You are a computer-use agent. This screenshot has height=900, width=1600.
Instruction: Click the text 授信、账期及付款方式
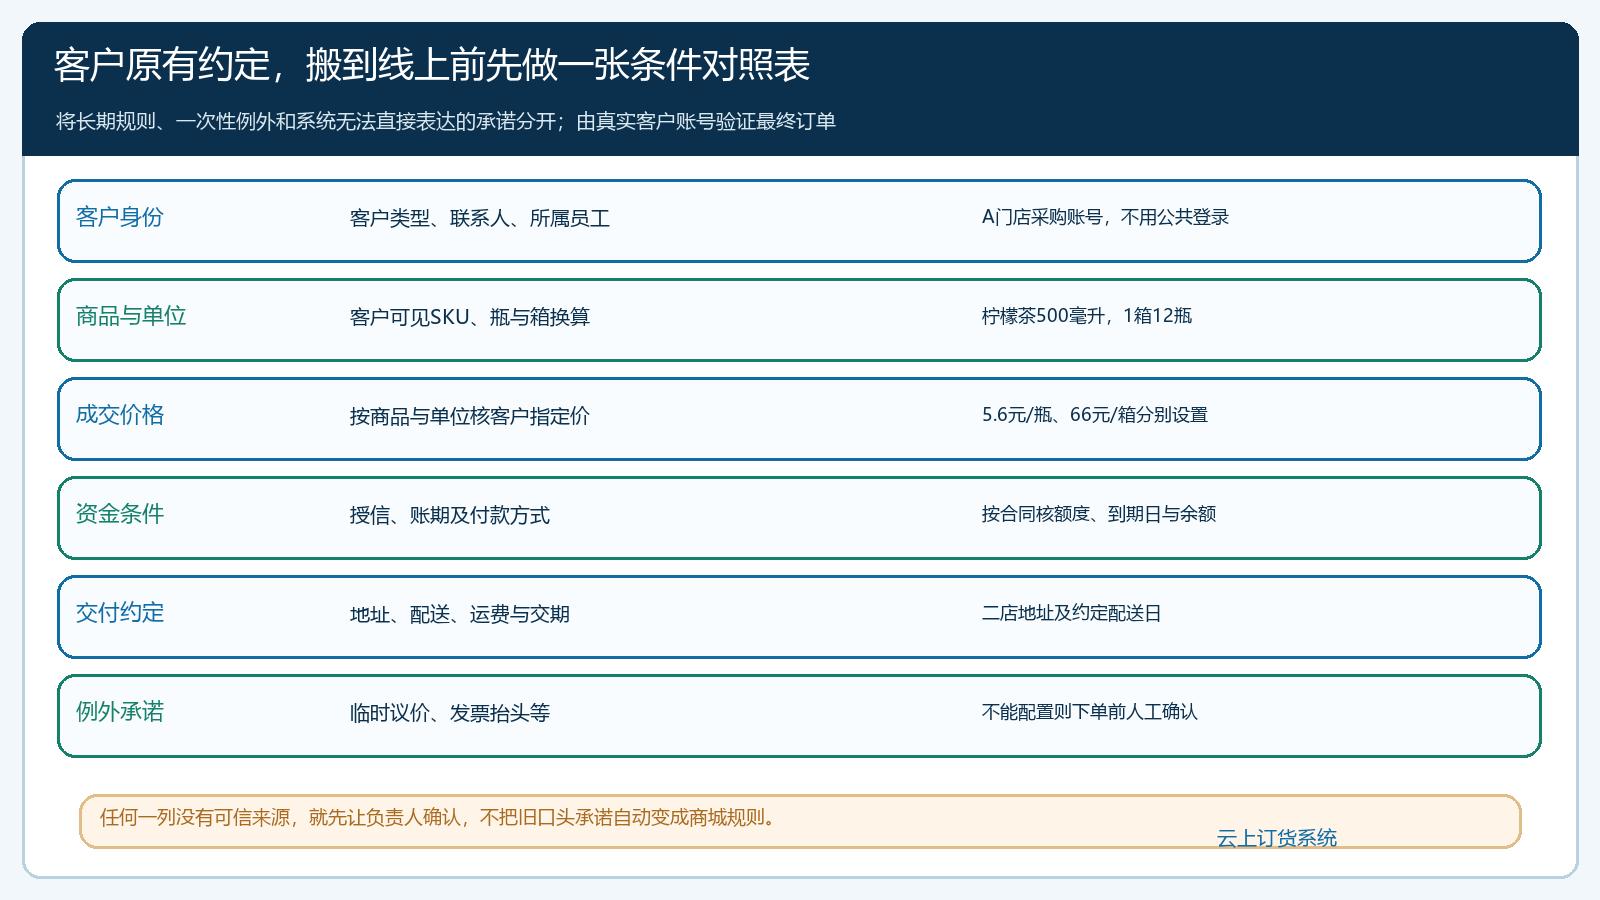(x=450, y=515)
